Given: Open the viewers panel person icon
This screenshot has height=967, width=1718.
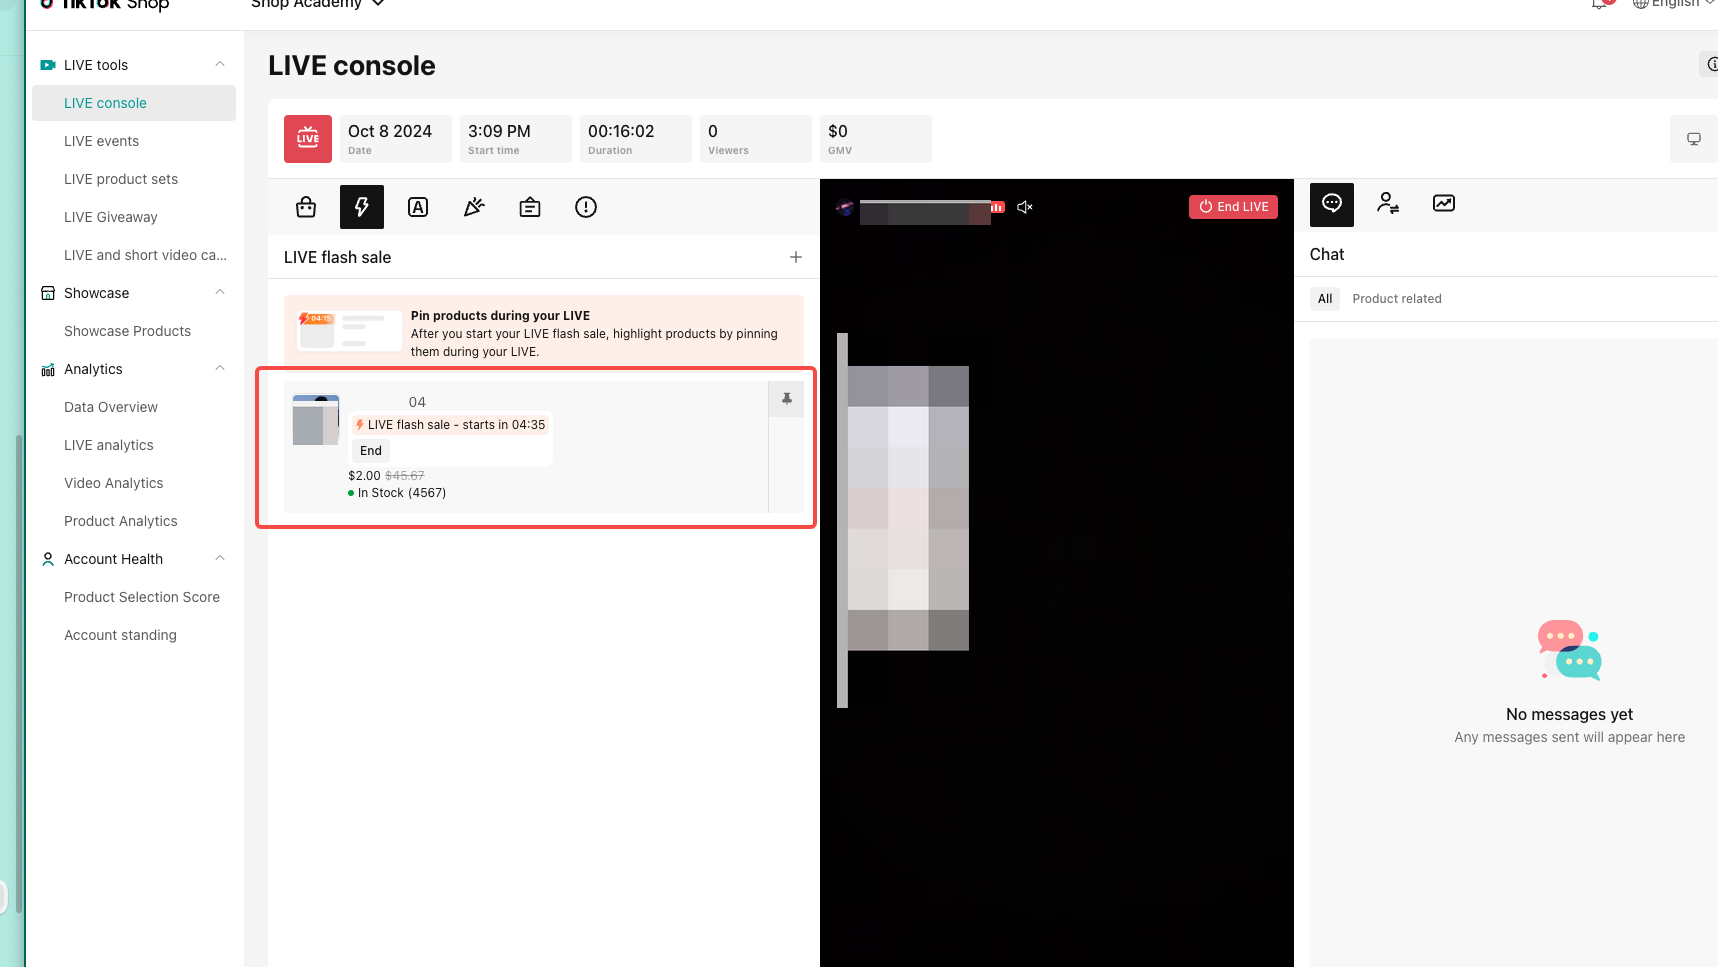Looking at the screenshot, I should click(1388, 204).
